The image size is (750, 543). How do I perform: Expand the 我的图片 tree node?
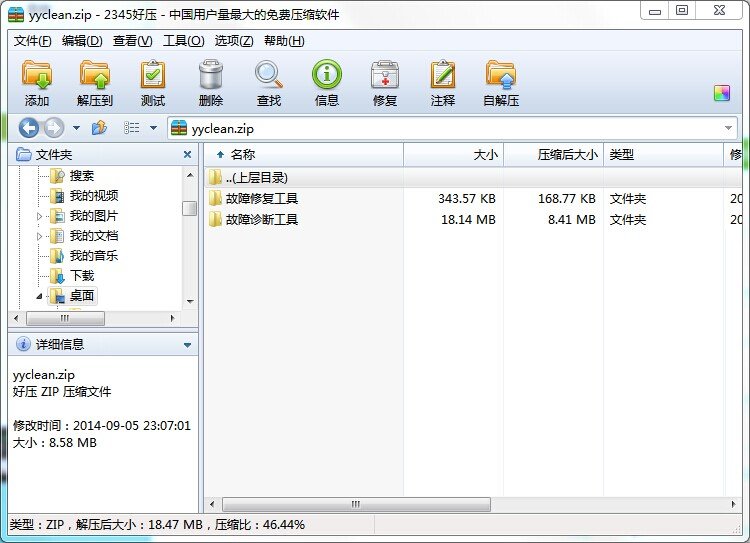(39, 216)
